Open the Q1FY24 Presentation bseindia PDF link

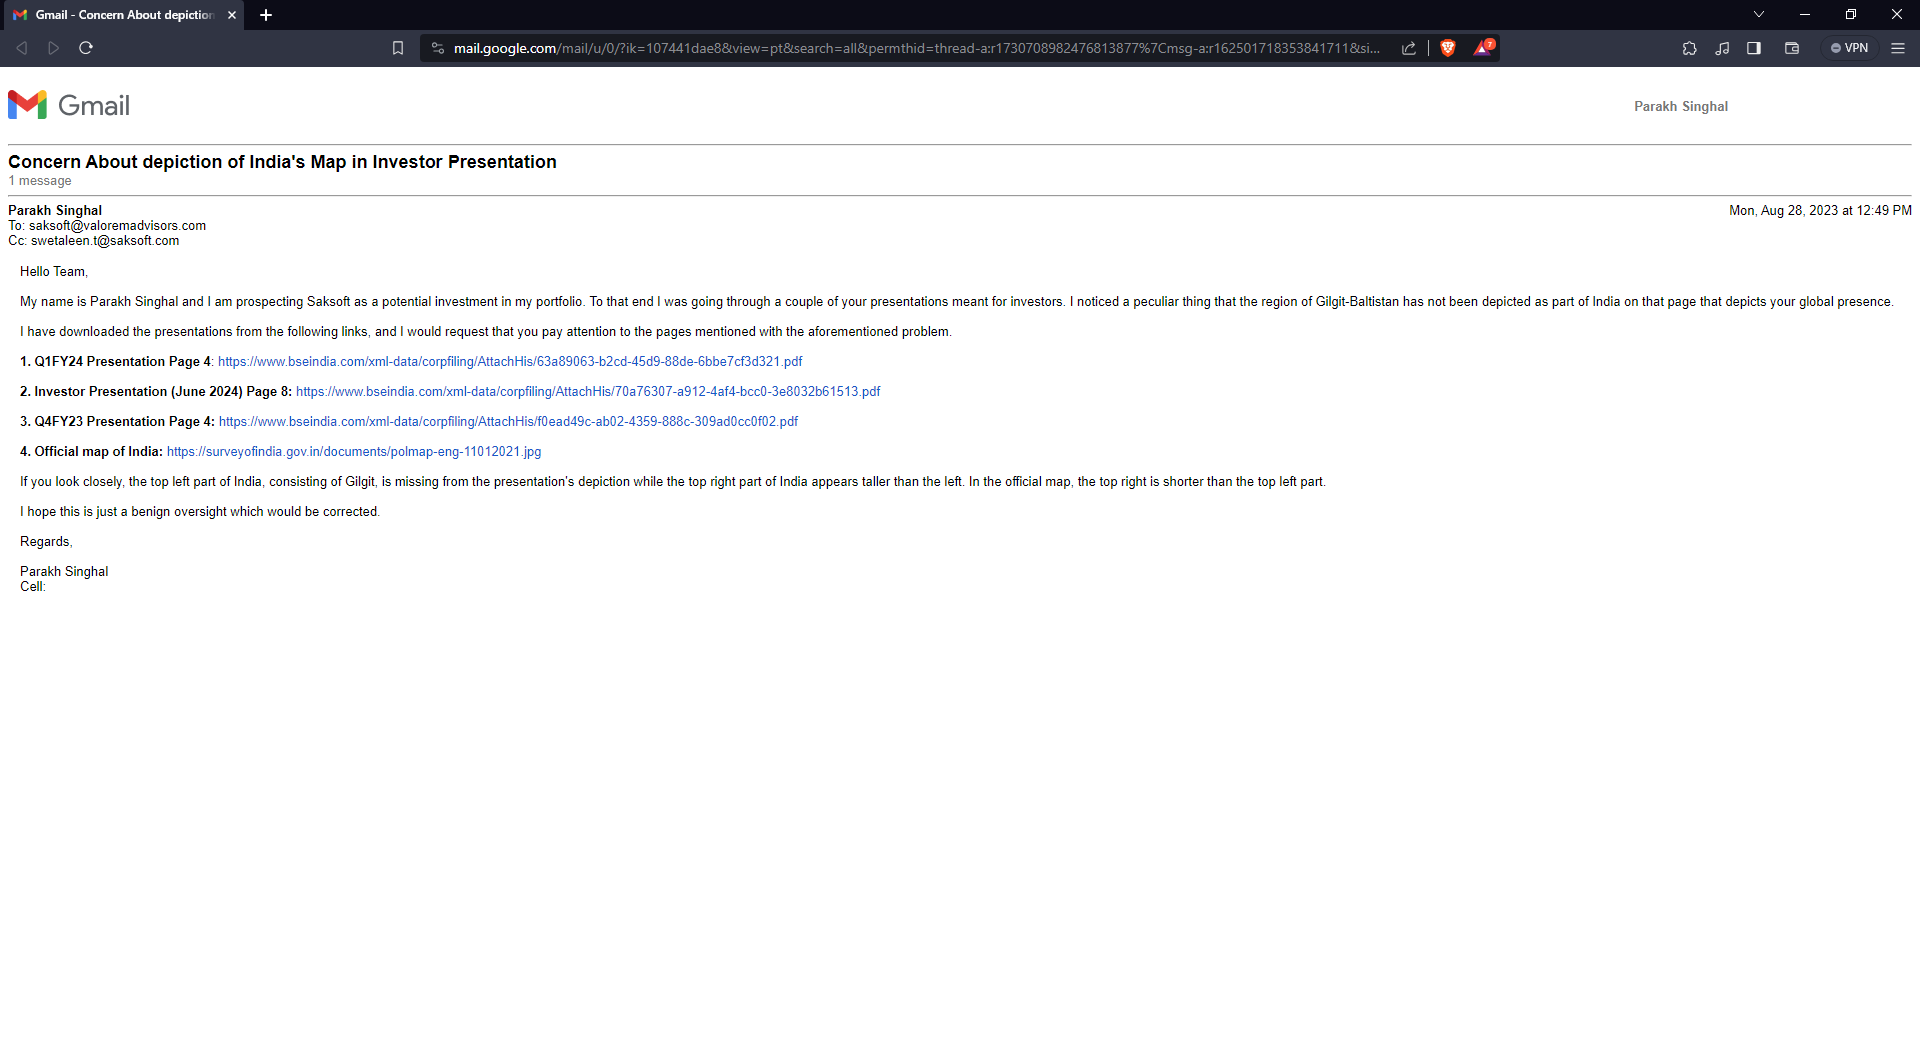click(510, 362)
